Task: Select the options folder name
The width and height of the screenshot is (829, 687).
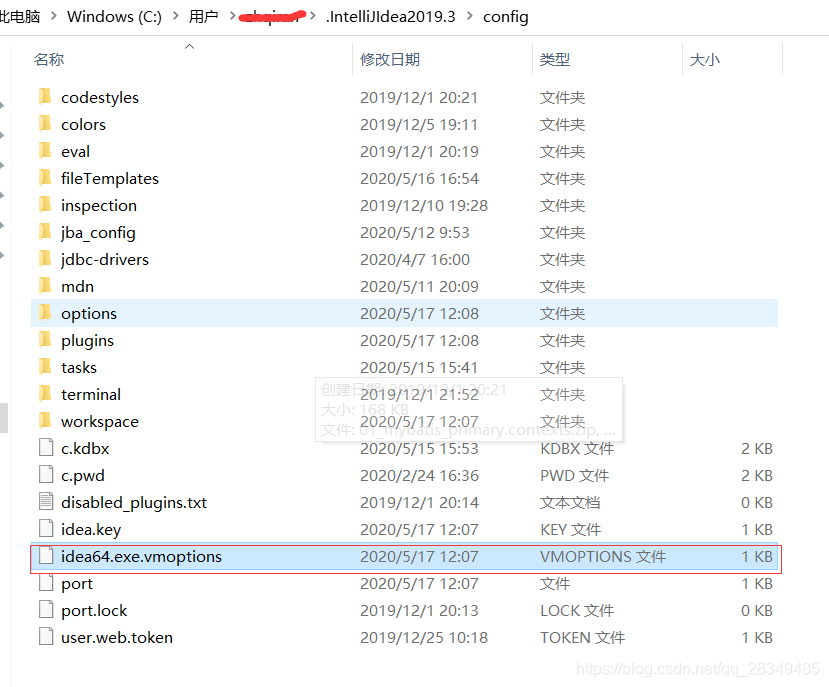Action: coord(89,314)
